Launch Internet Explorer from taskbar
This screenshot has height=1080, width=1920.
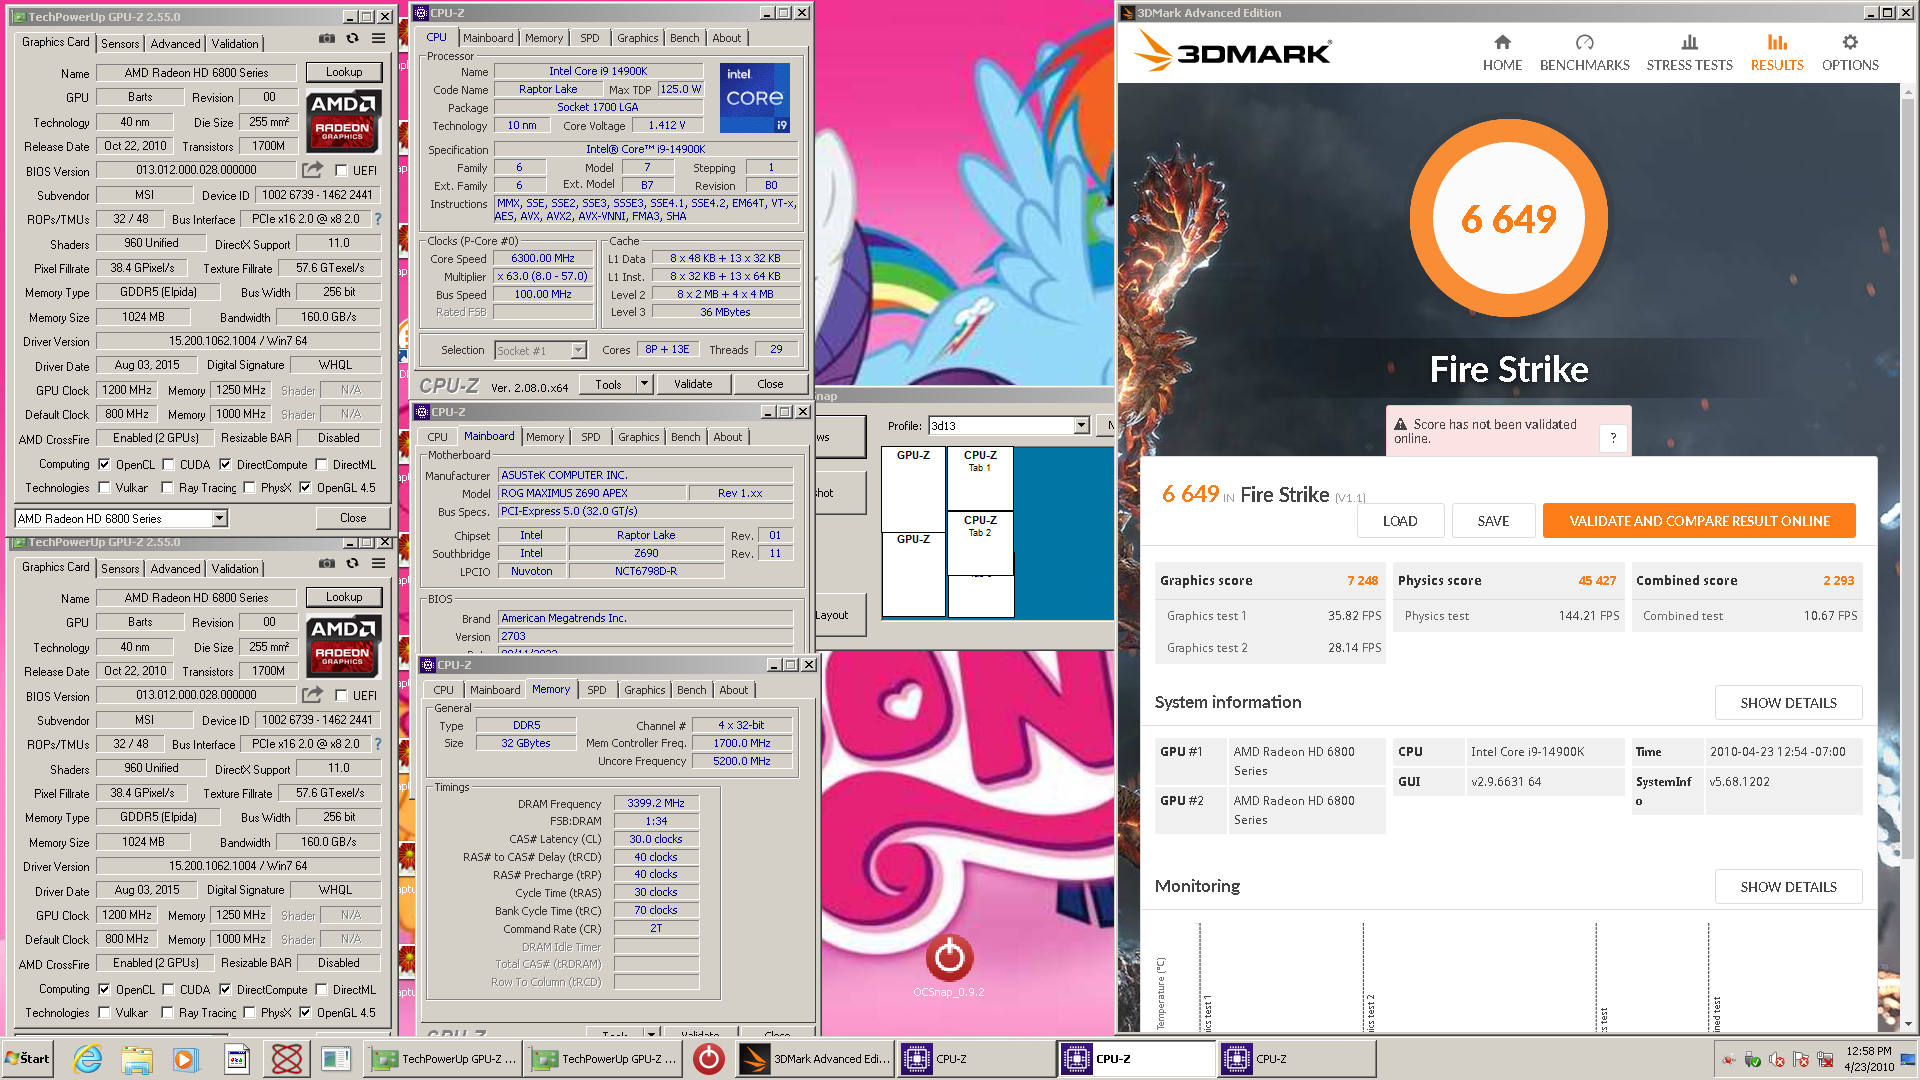click(88, 1059)
